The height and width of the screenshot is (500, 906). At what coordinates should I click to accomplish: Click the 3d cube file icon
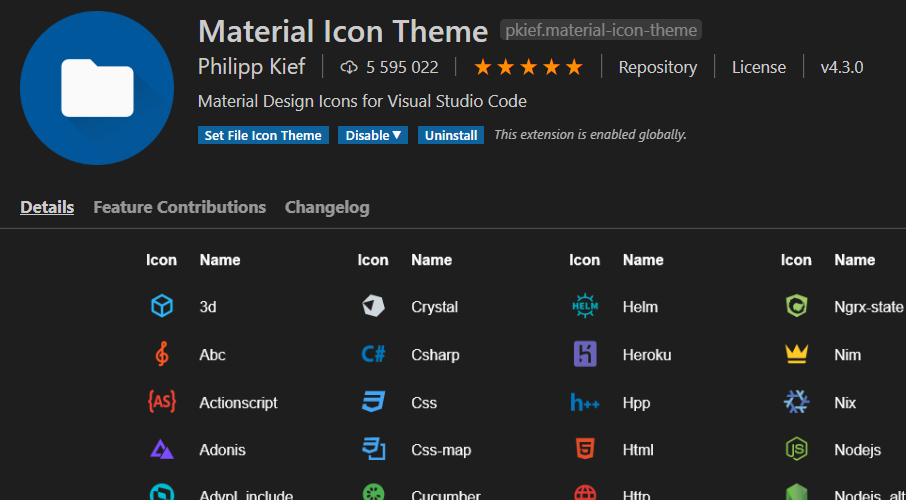tap(162, 306)
